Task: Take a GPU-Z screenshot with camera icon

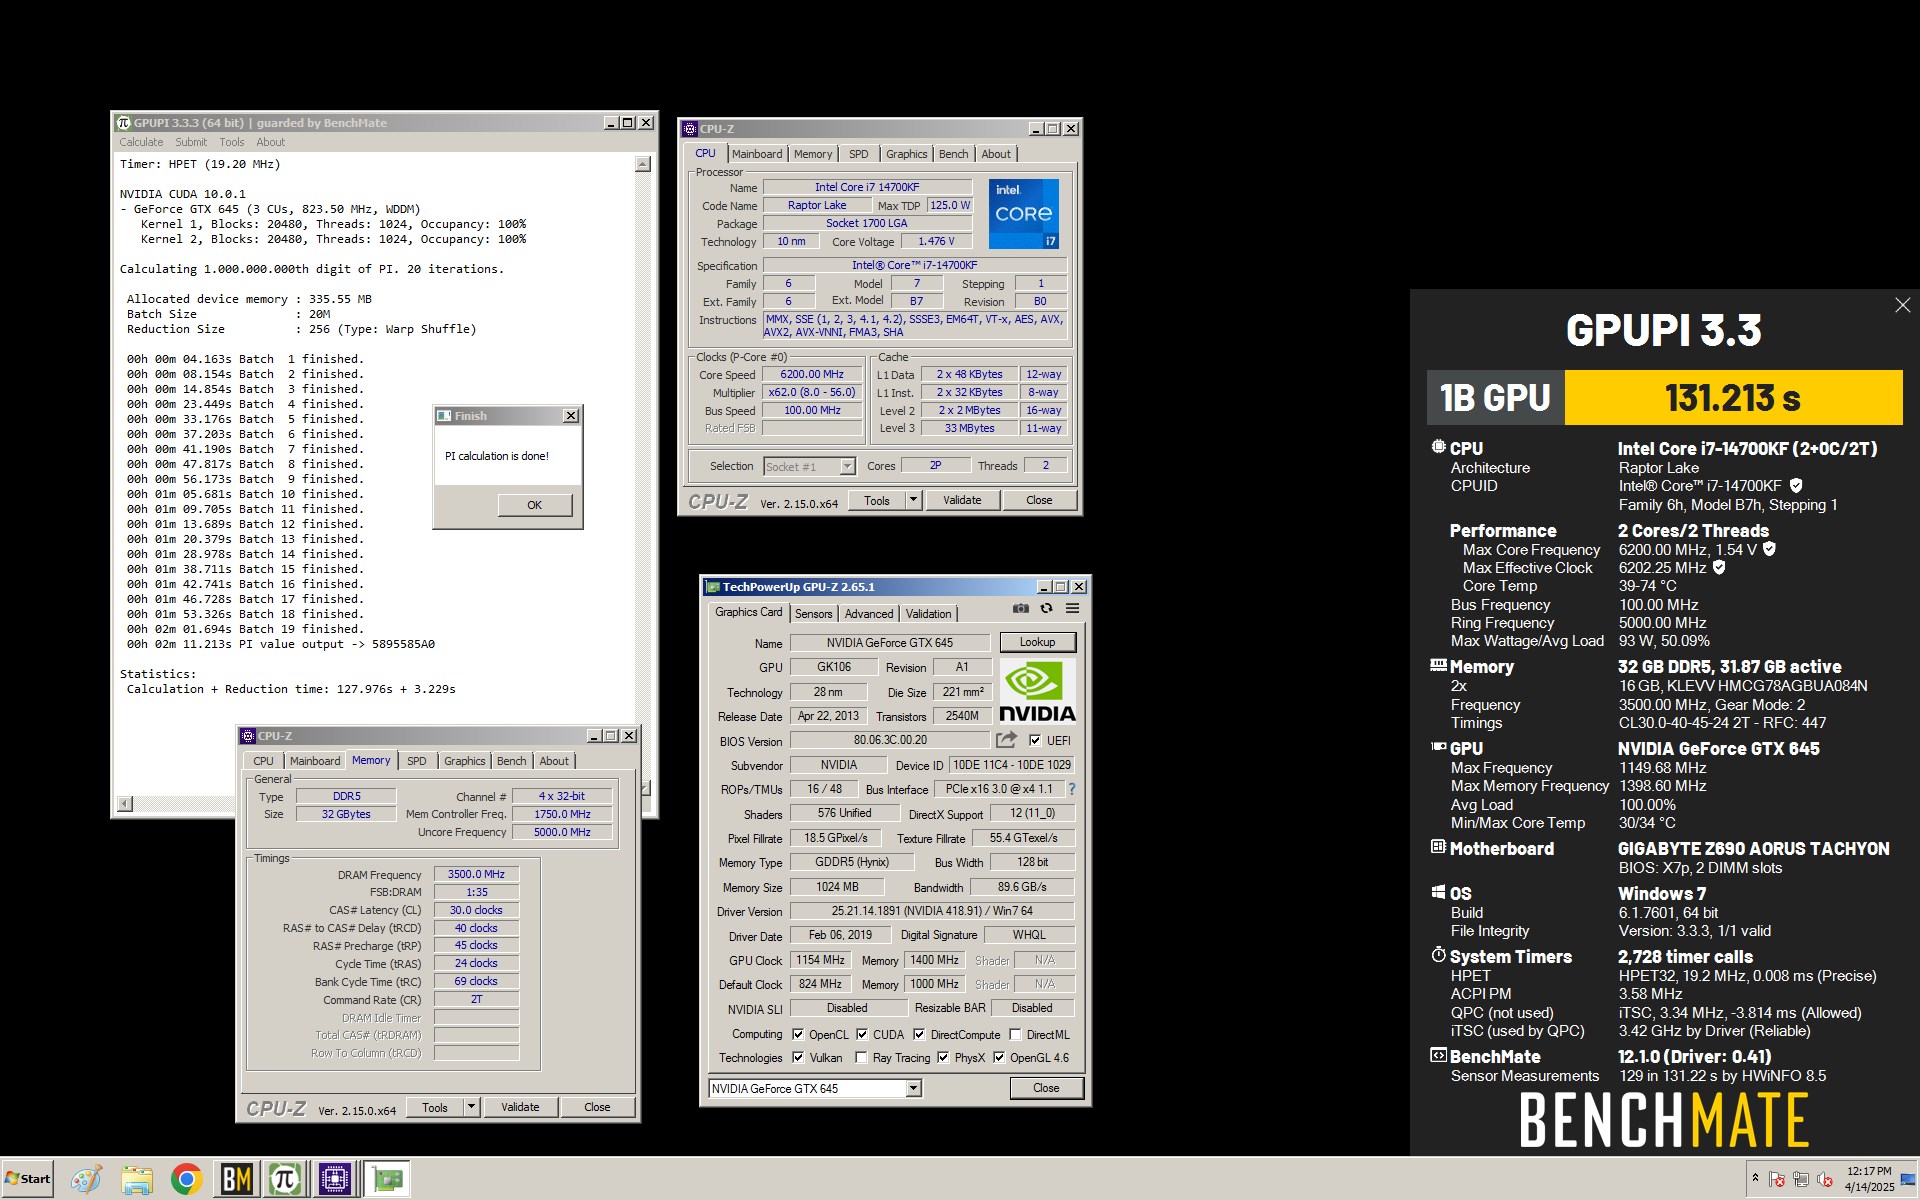Action: [x=1020, y=608]
